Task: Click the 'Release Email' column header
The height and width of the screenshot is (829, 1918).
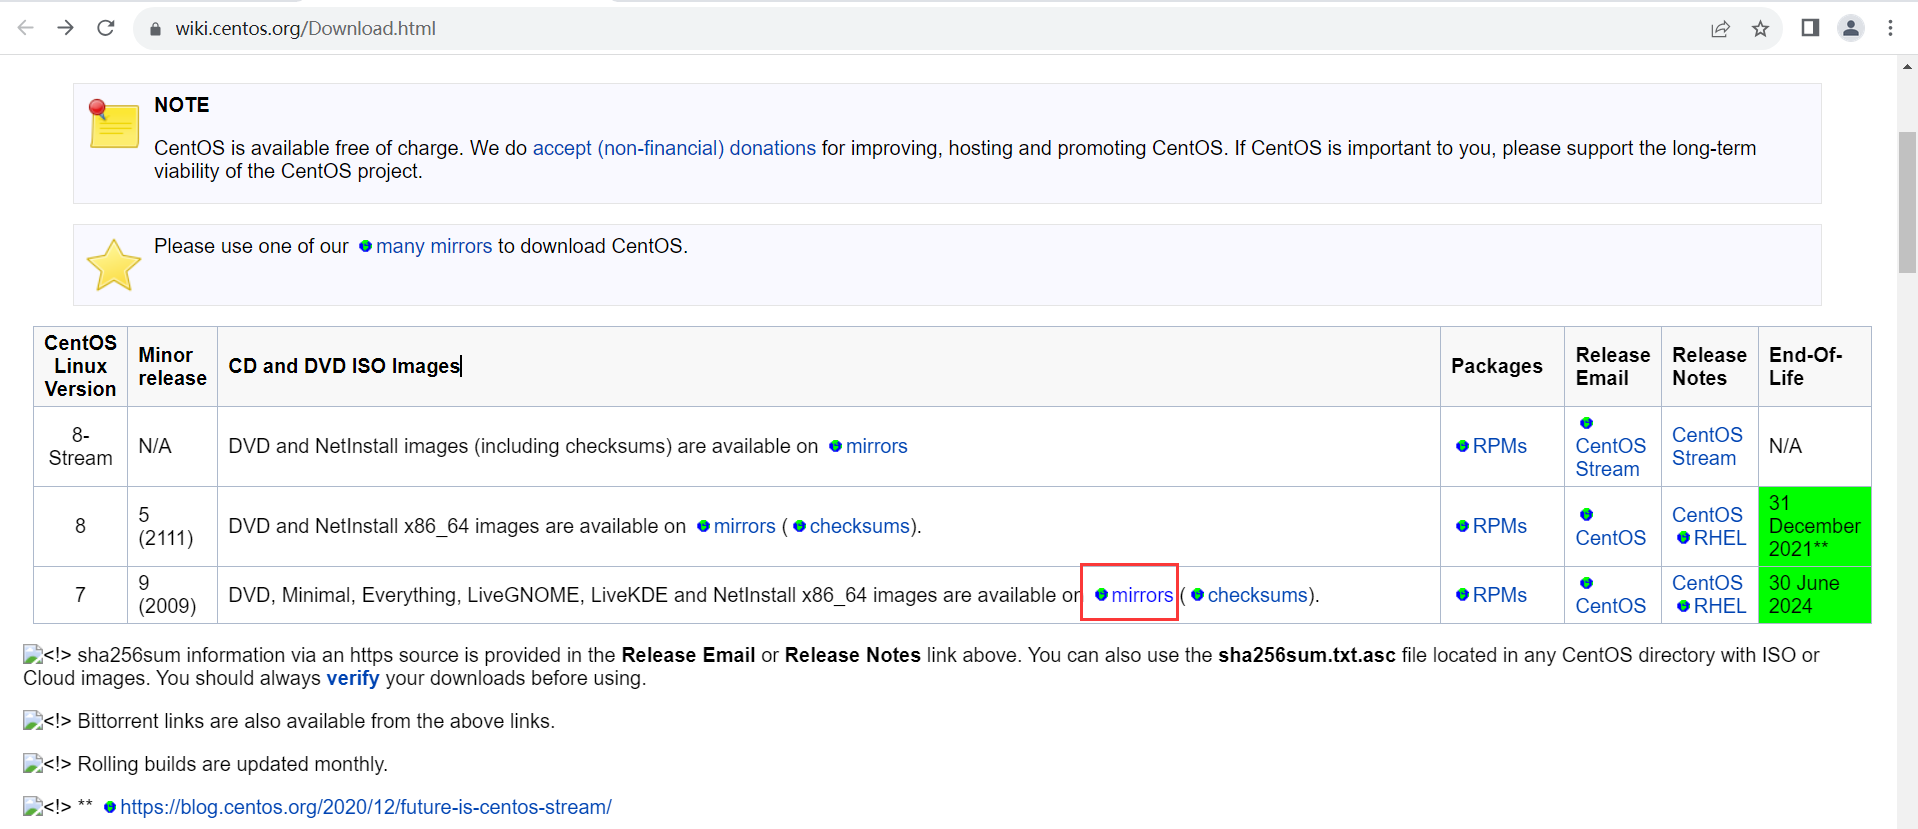Action: (x=1613, y=366)
